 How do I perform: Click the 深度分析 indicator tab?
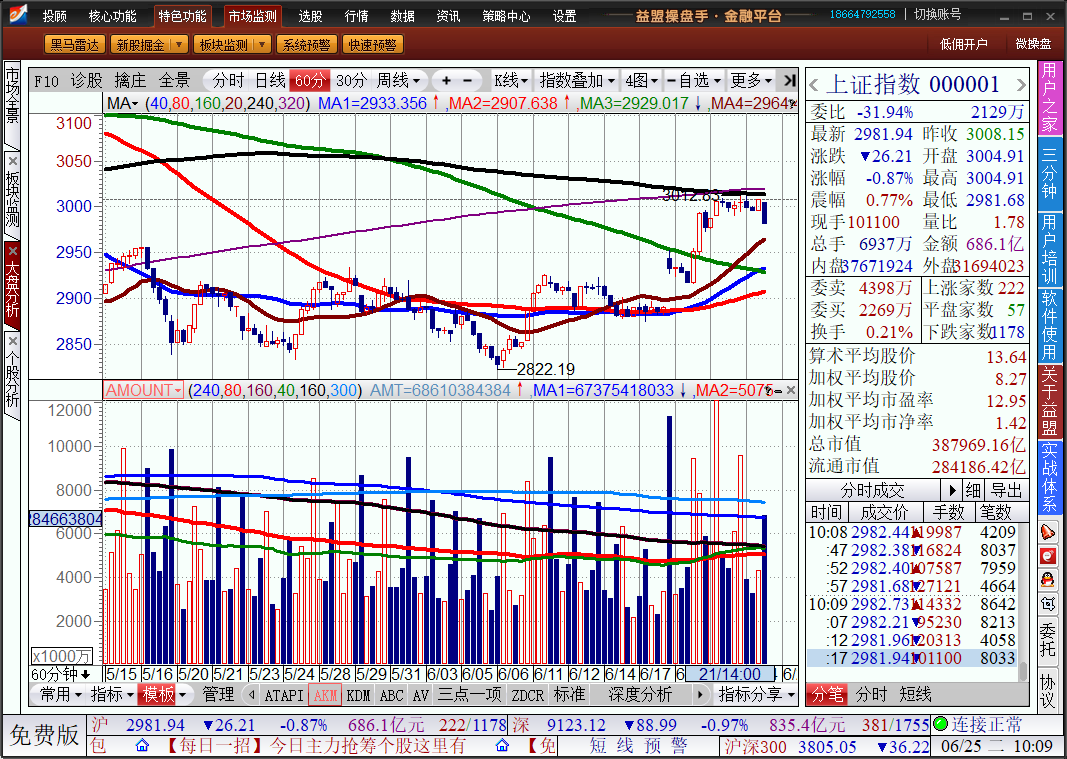click(640, 694)
